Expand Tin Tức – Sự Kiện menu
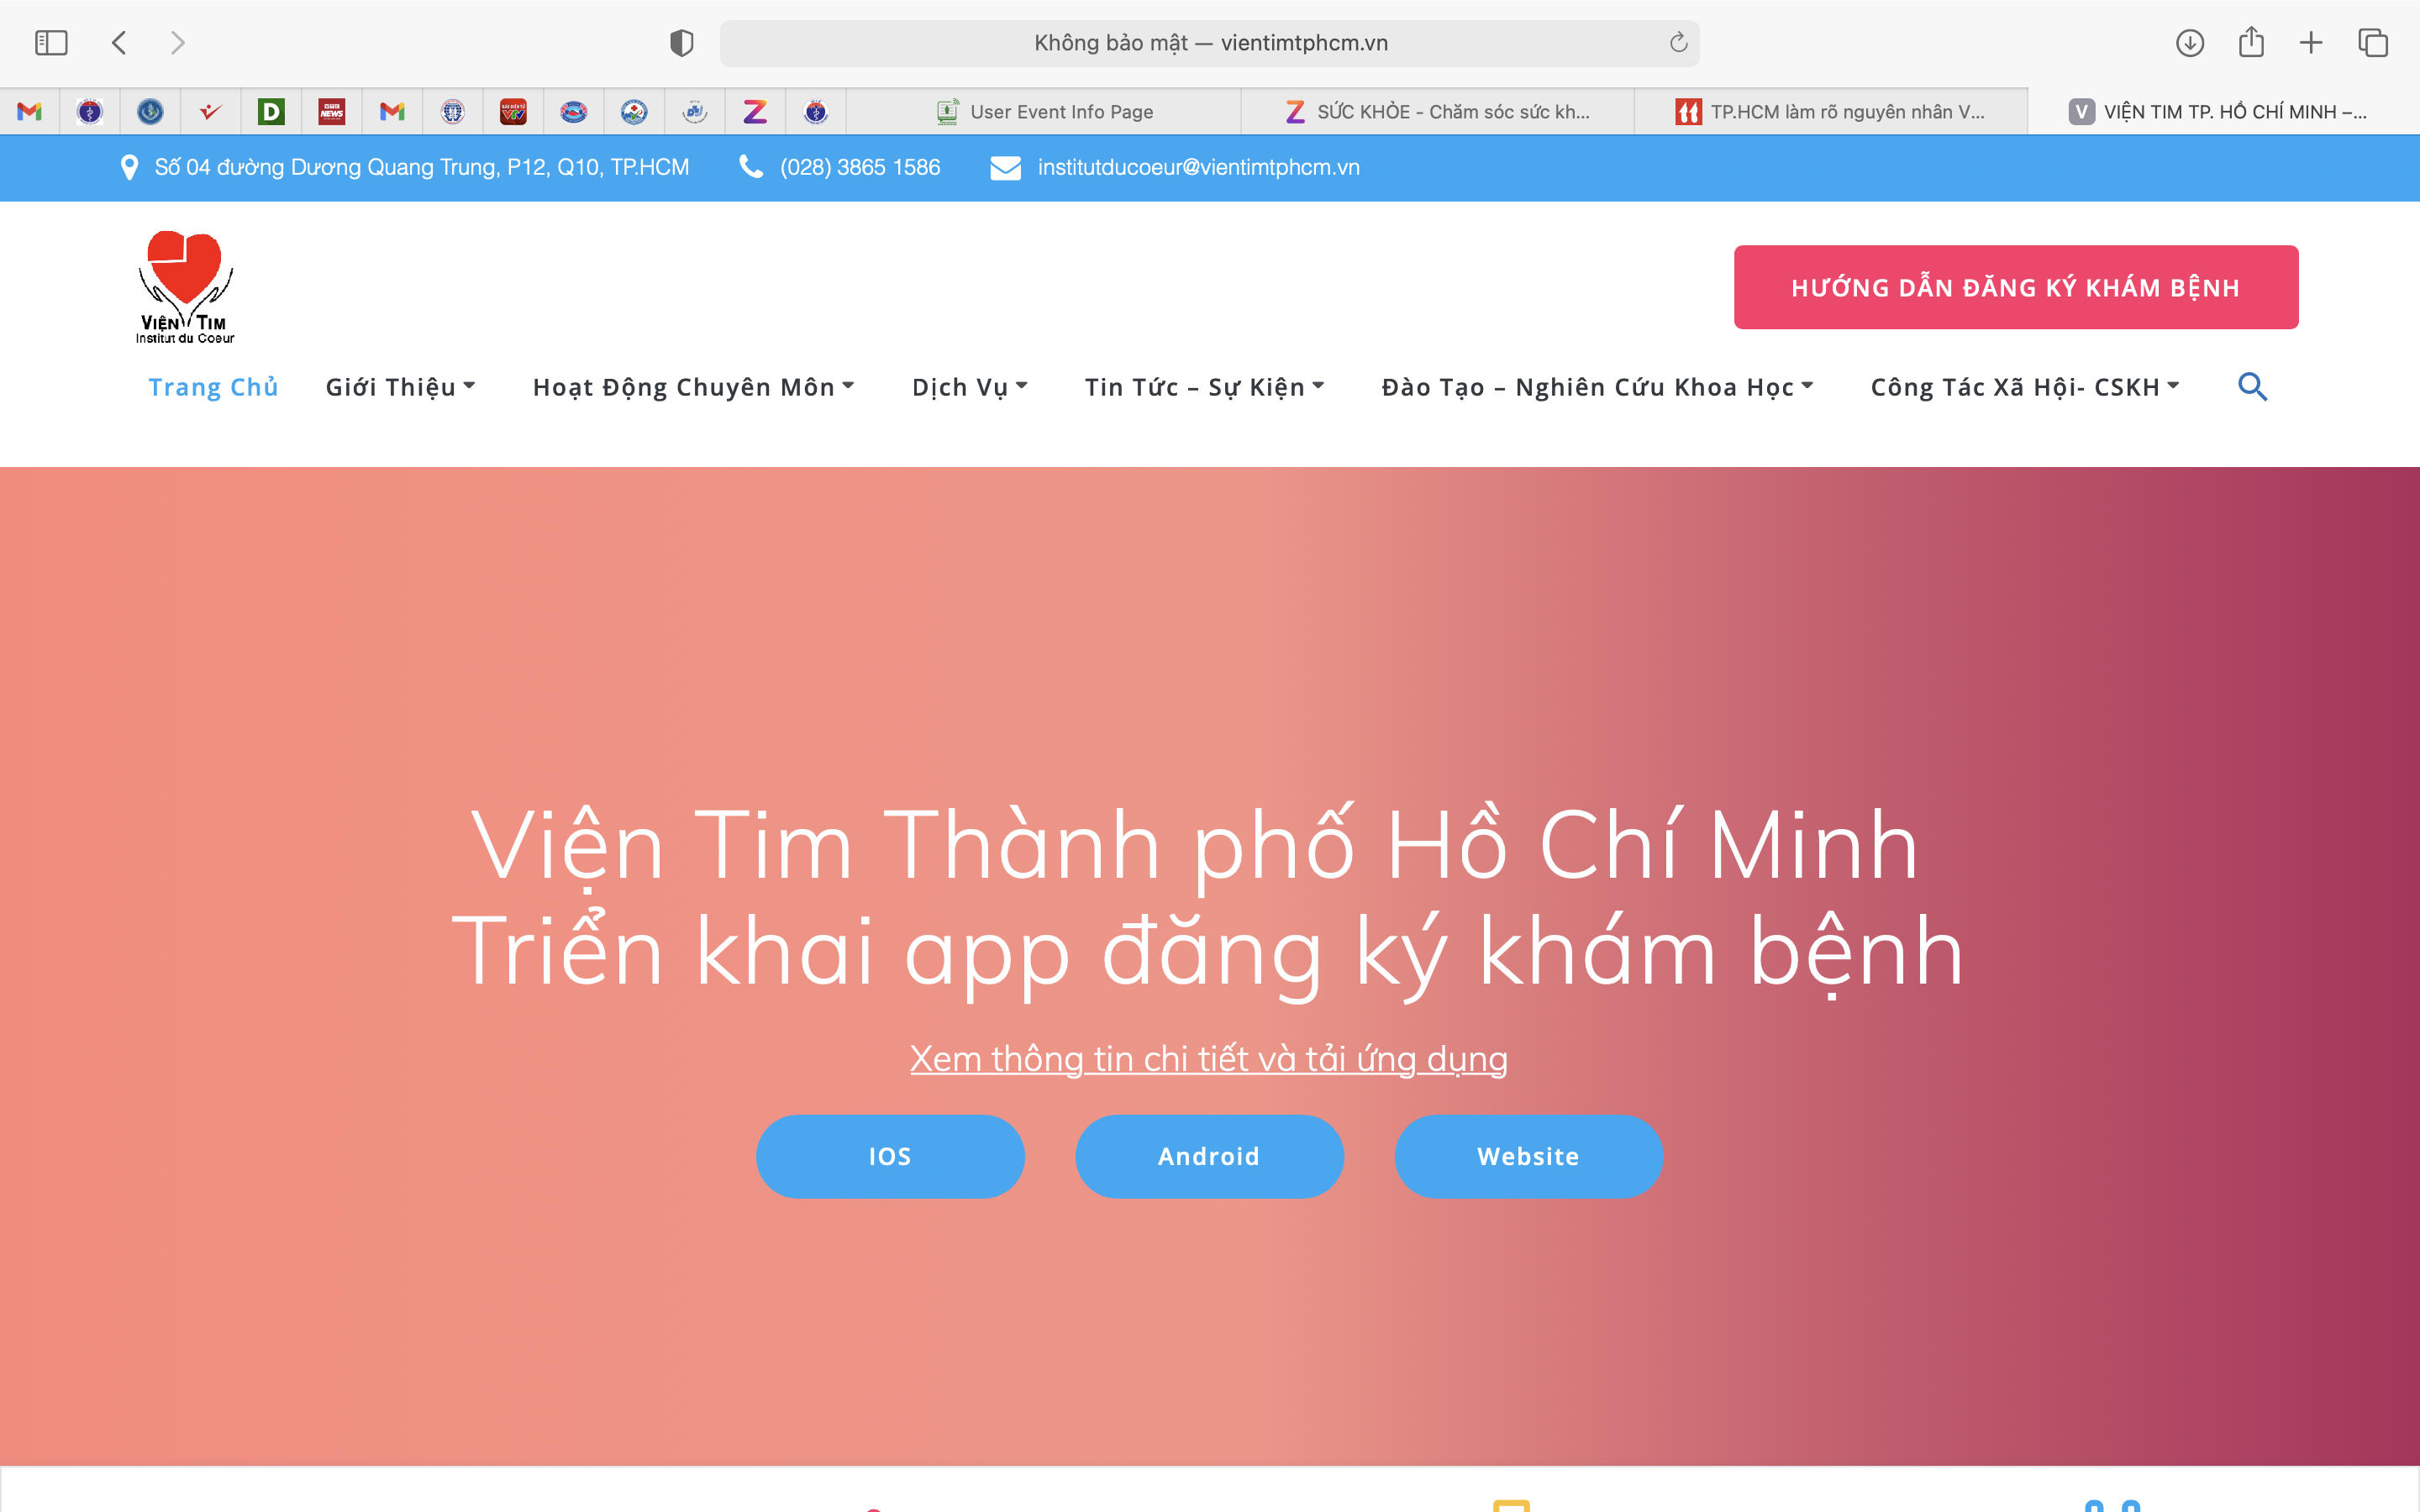Screen dimensions: 2420x1512 coord(1204,387)
